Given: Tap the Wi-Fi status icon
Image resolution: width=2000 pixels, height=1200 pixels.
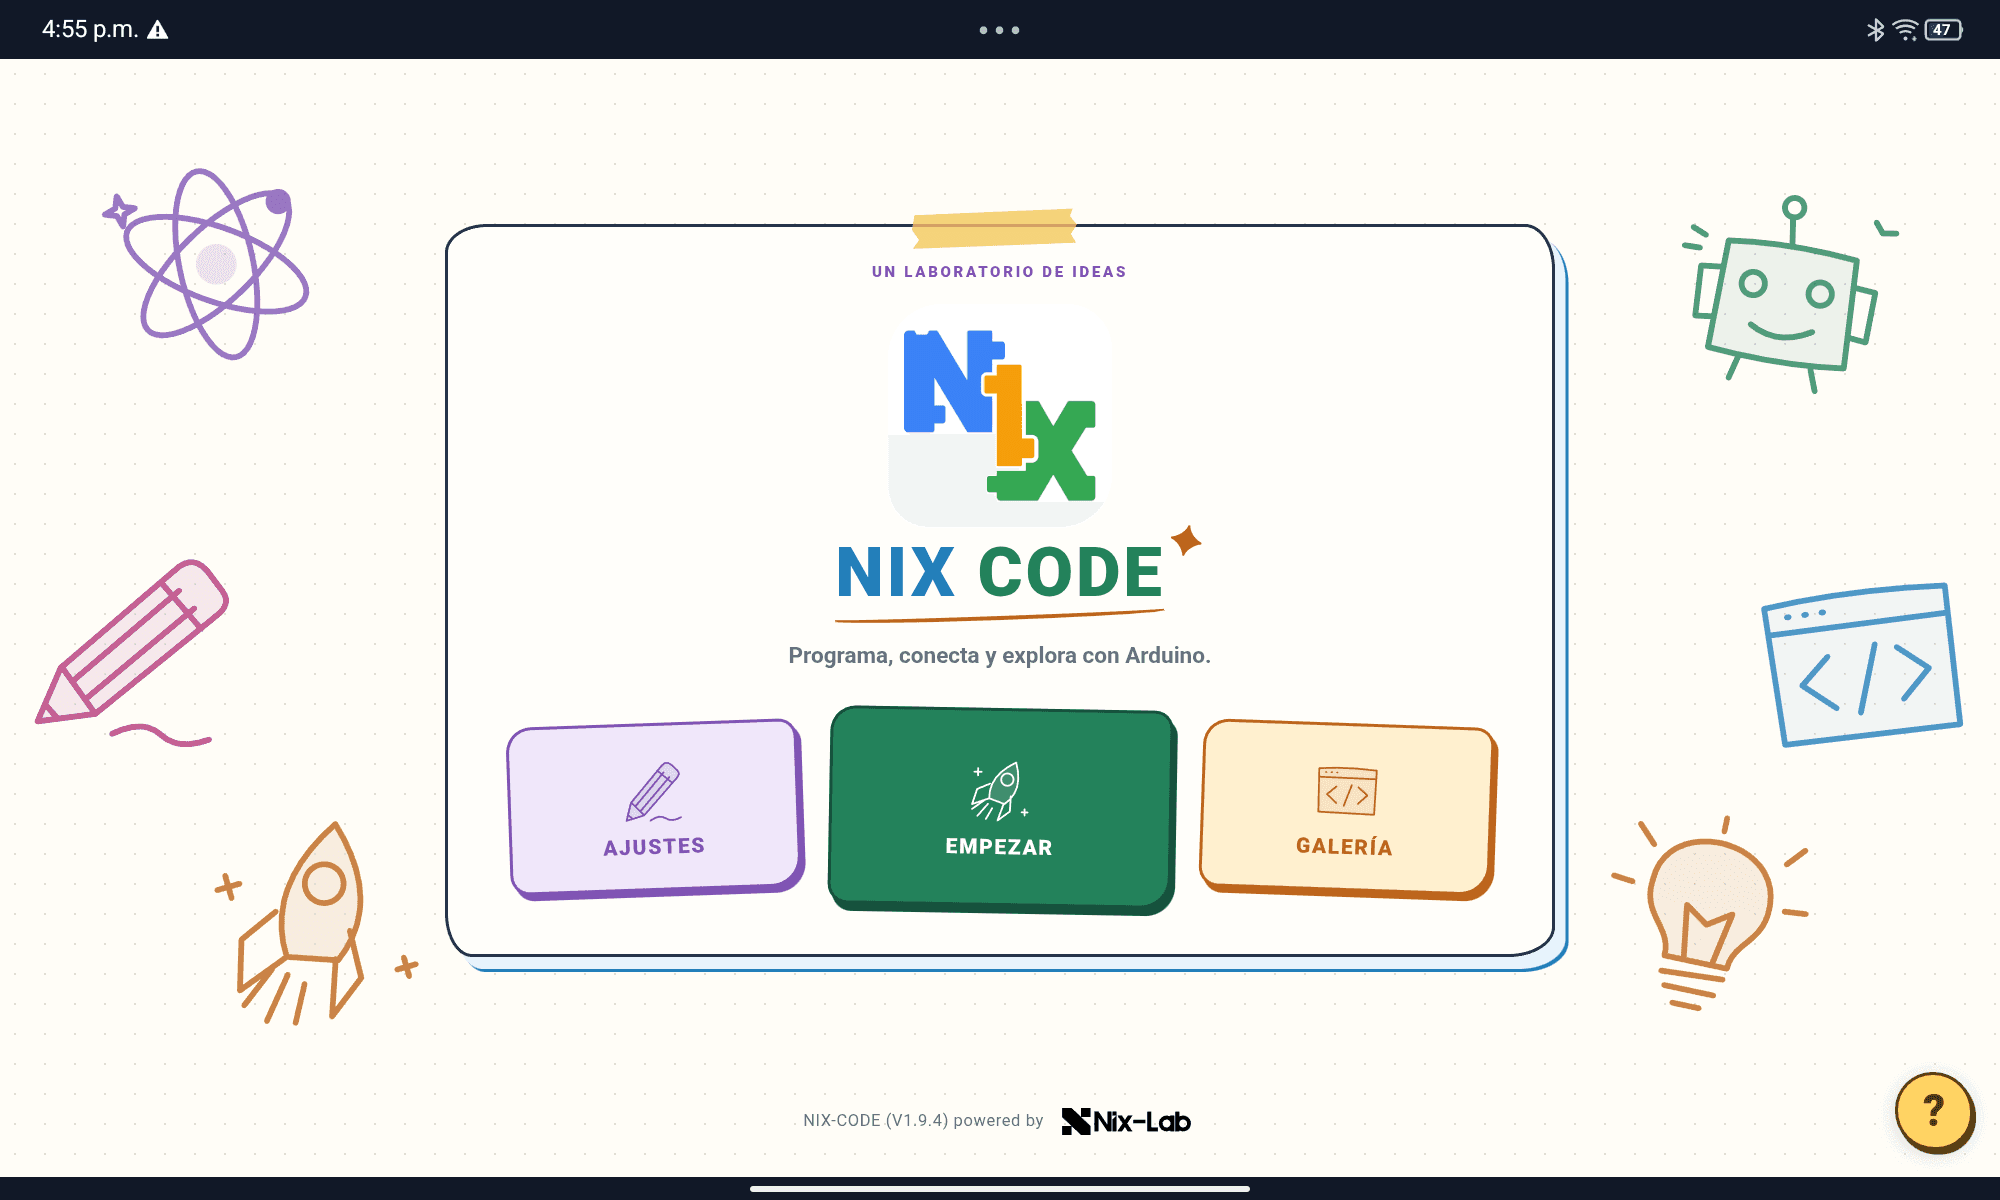Looking at the screenshot, I should point(1906,30).
